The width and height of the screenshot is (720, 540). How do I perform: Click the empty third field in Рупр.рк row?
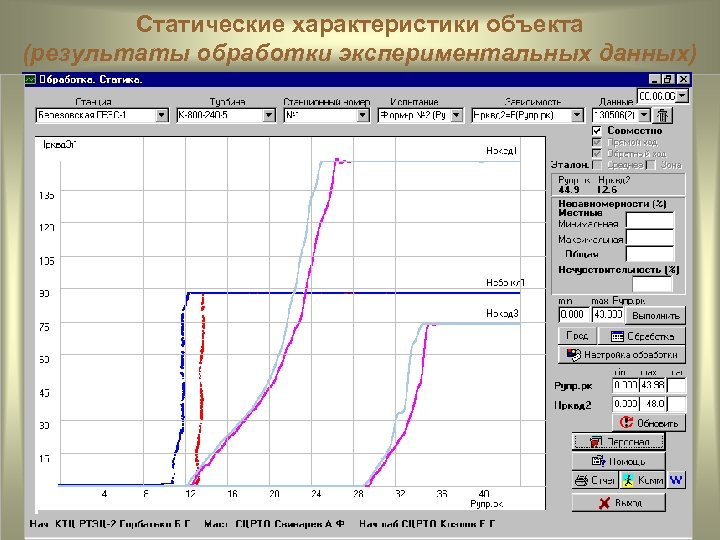[676, 385]
